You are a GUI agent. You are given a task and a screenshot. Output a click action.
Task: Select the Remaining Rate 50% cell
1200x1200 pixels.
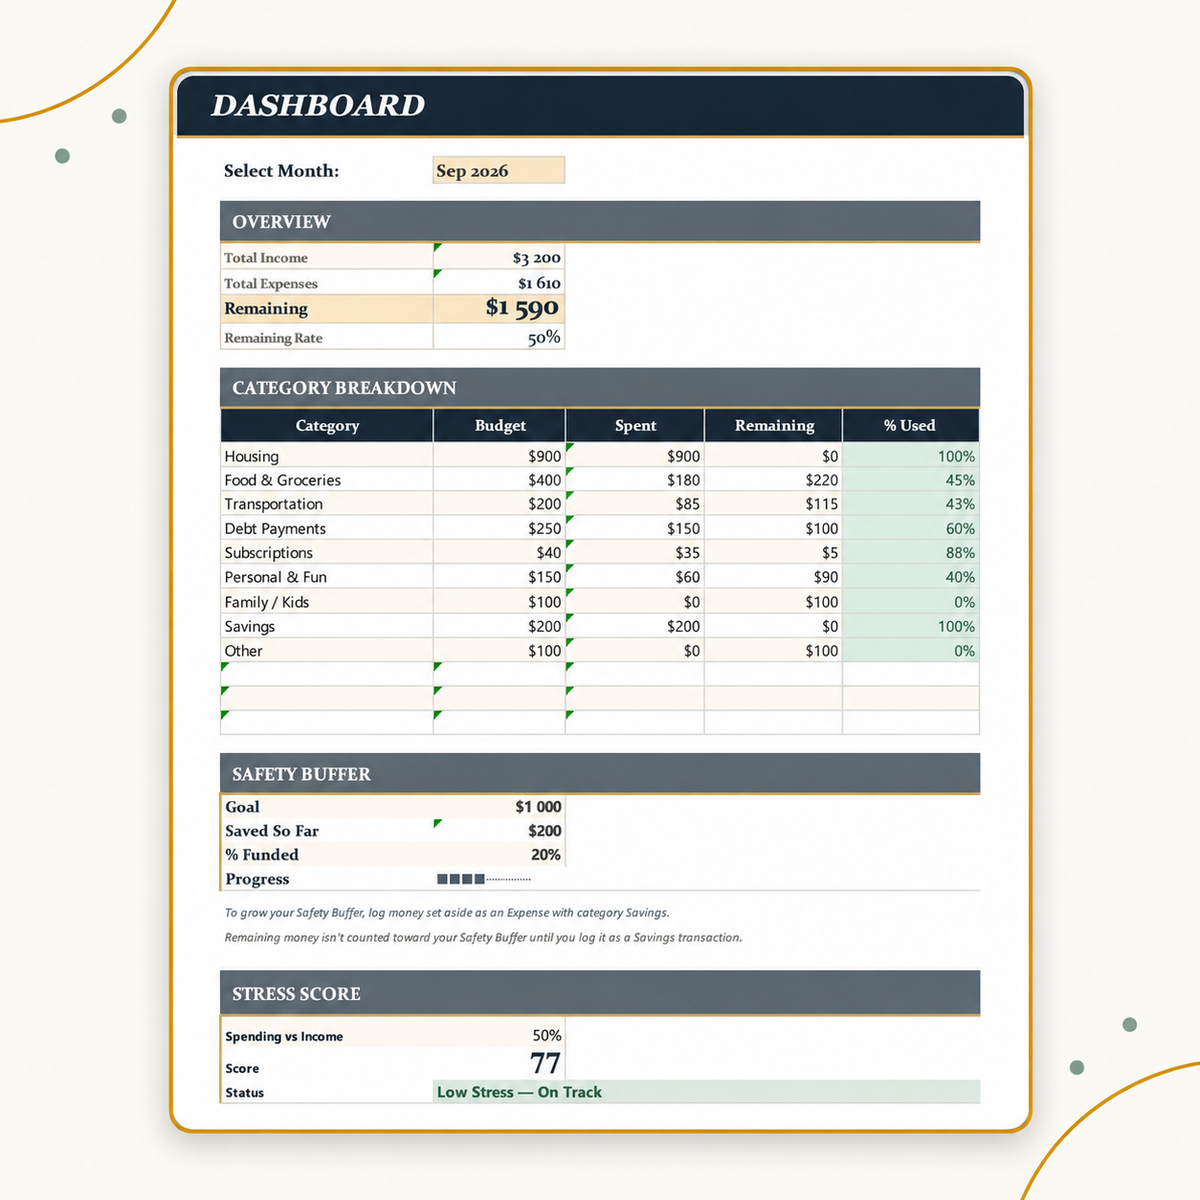click(499, 337)
